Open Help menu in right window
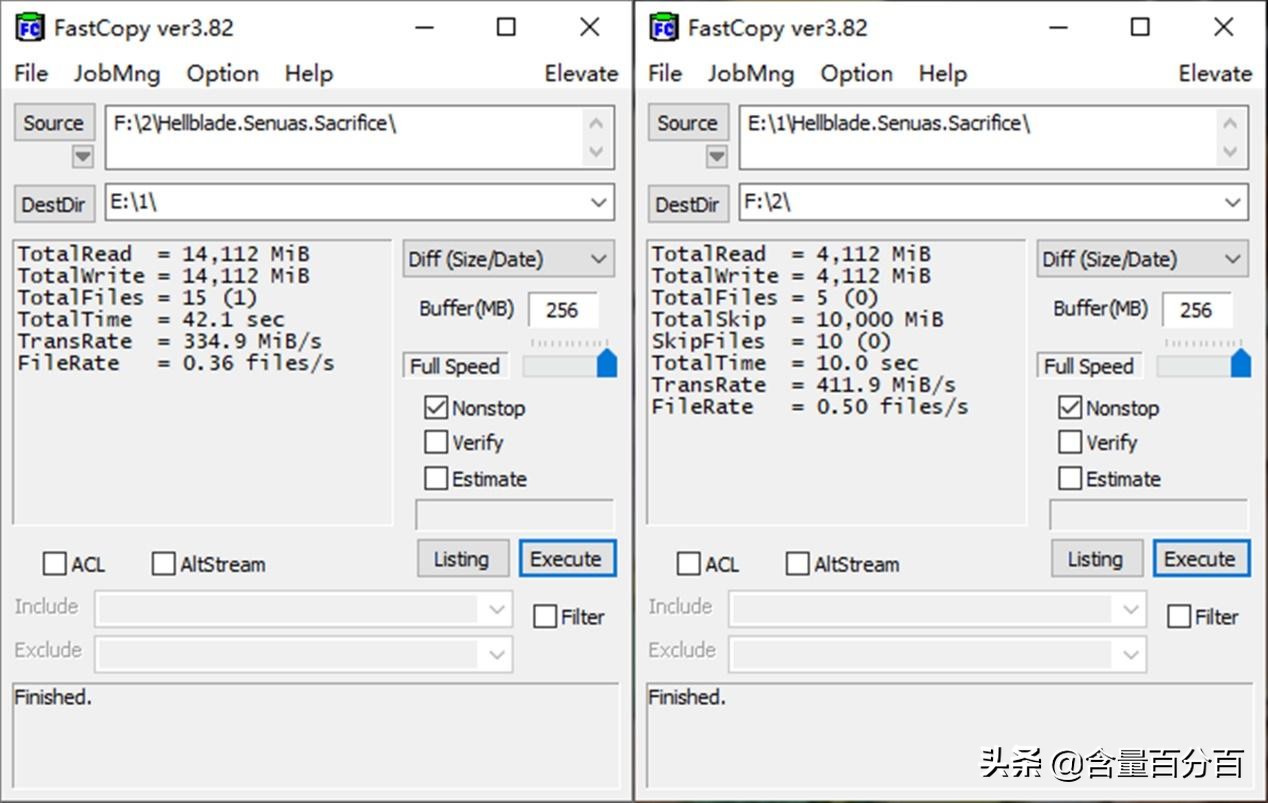Image resolution: width=1268 pixels, height=803 pixels. click(x=942, y=73)
